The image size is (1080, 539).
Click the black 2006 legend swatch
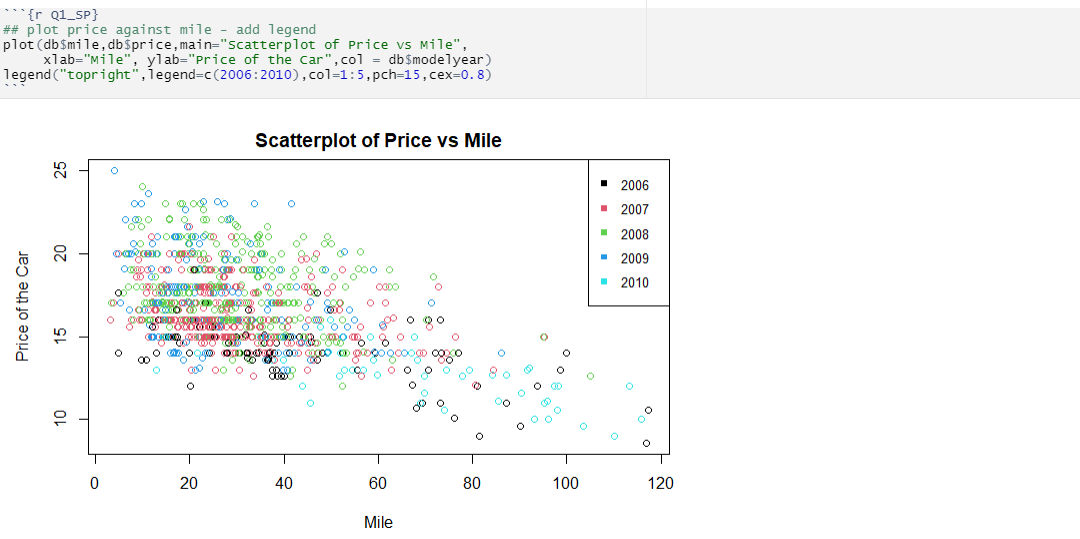pyautogui.click(x=604, y=184)
